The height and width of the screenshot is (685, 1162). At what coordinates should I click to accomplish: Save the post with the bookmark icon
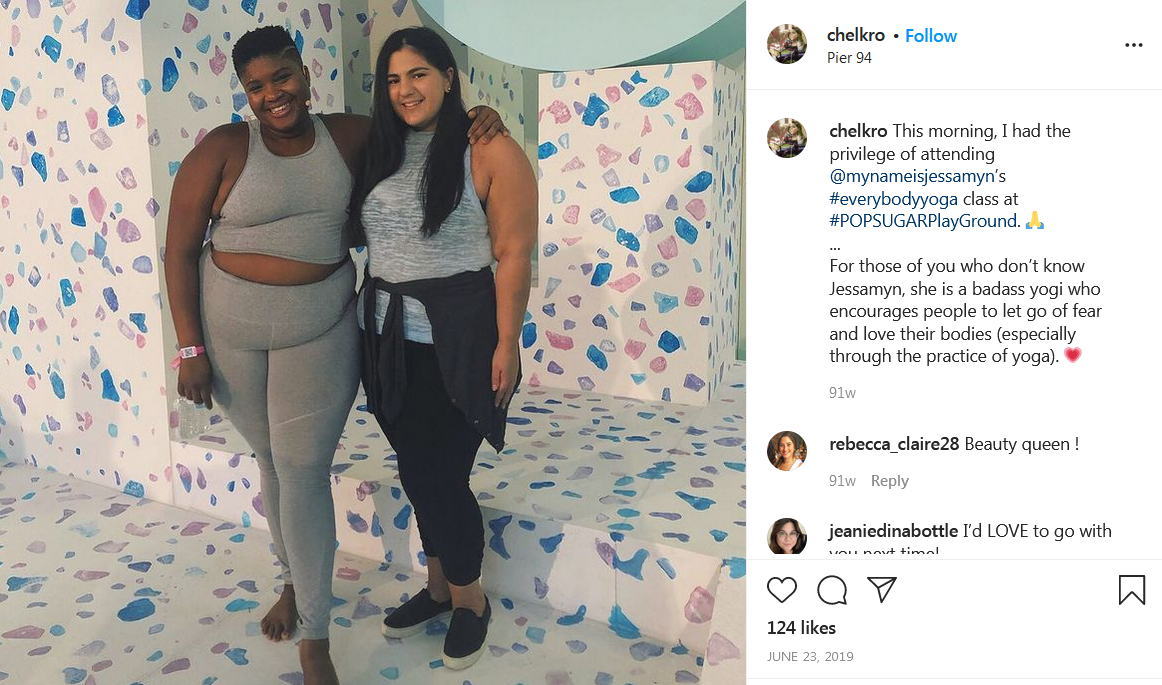pyautogui.click(x=1132, y=590)
